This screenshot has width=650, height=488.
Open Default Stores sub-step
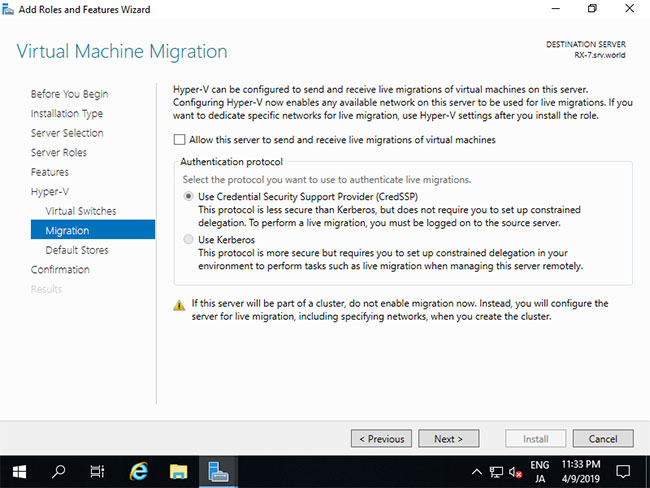(77, 250)
